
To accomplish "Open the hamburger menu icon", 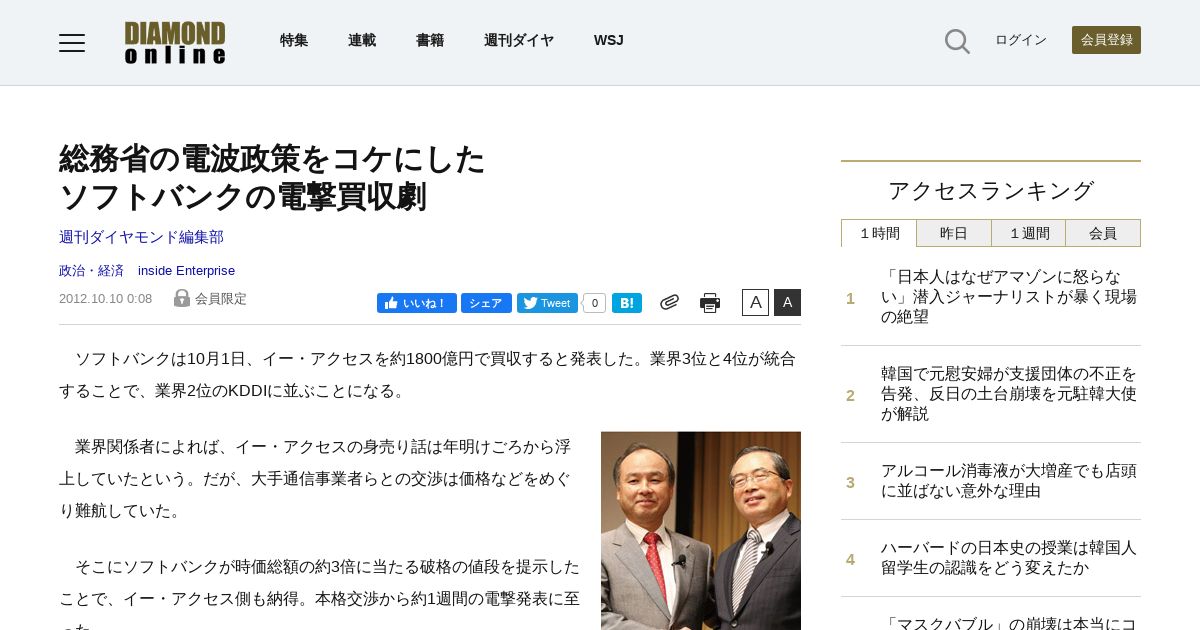I will coord(72,42).
